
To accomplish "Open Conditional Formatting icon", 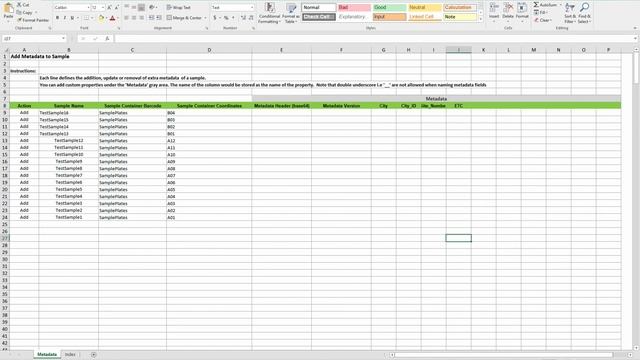I will pos(269,7).
